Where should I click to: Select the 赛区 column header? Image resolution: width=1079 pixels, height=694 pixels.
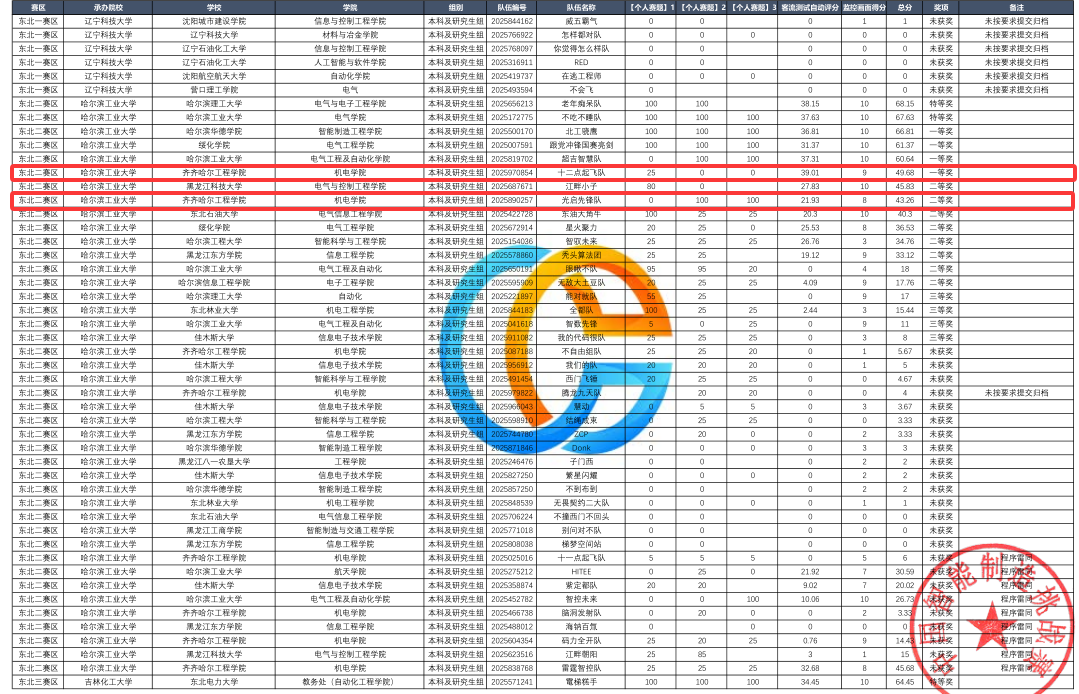[x=38, y=7]
